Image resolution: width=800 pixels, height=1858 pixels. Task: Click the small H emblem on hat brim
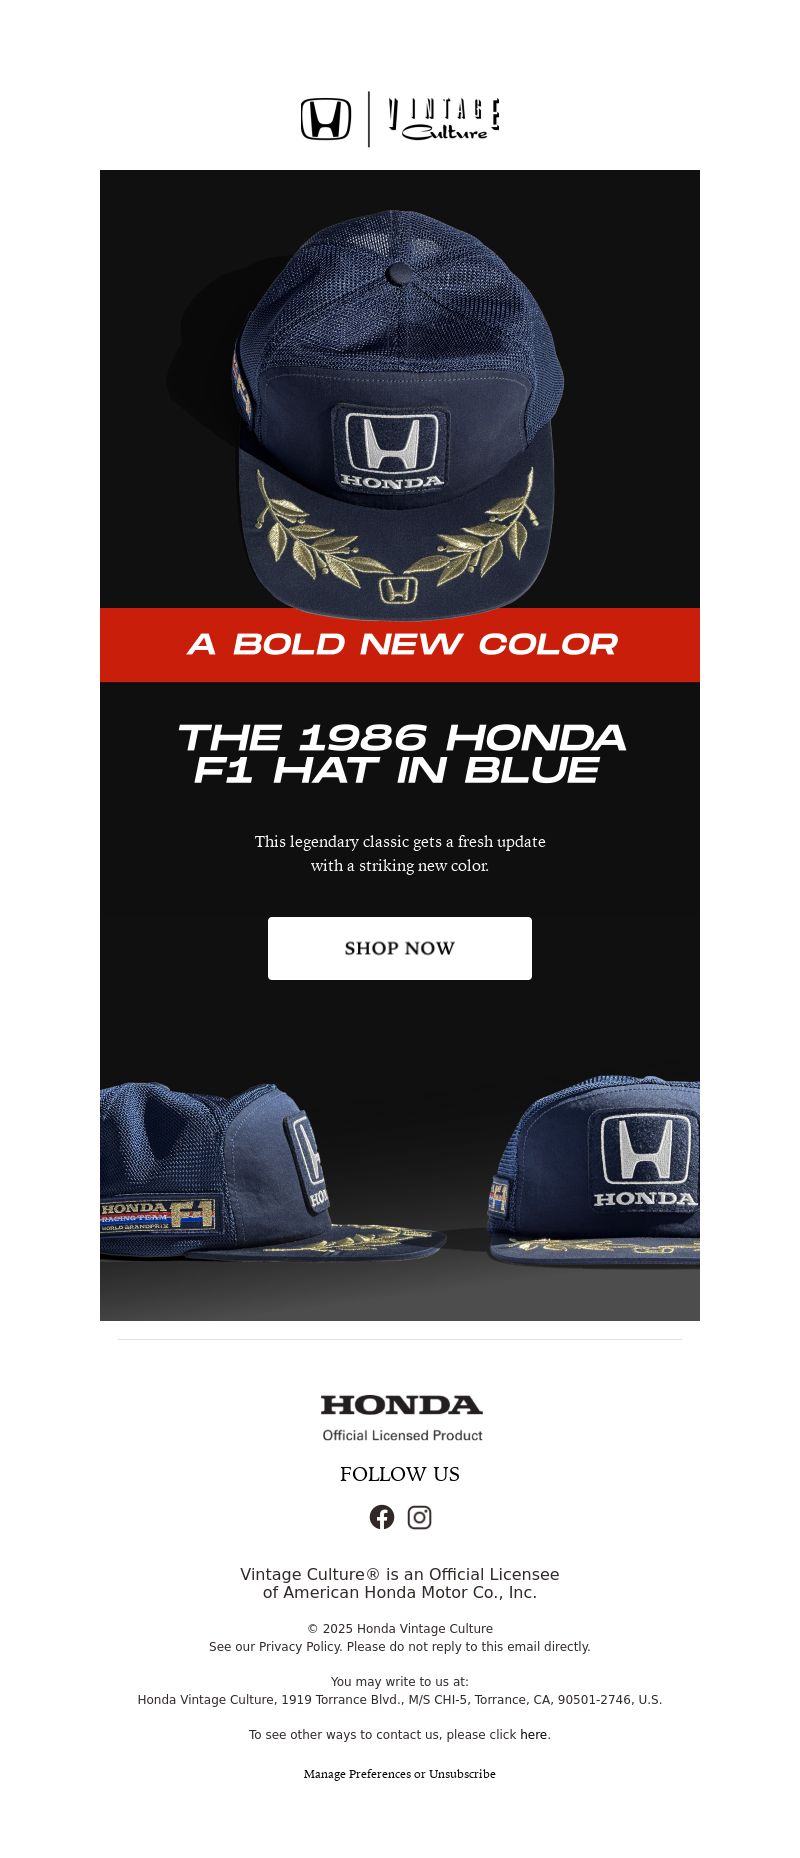(398, 590)
